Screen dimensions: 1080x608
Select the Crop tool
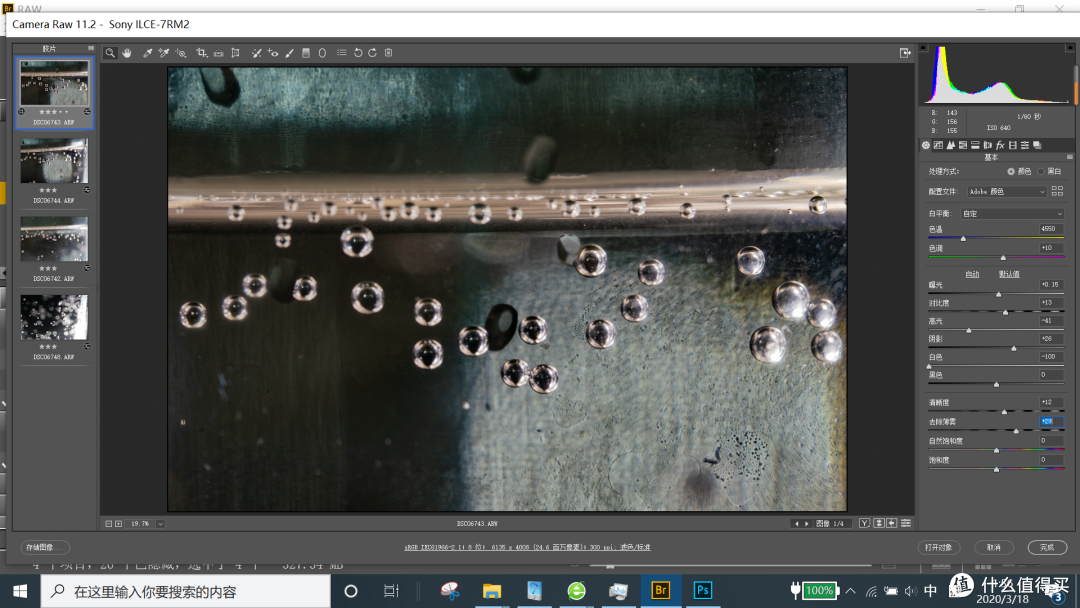pyautogui.click(x=202, y=53)
